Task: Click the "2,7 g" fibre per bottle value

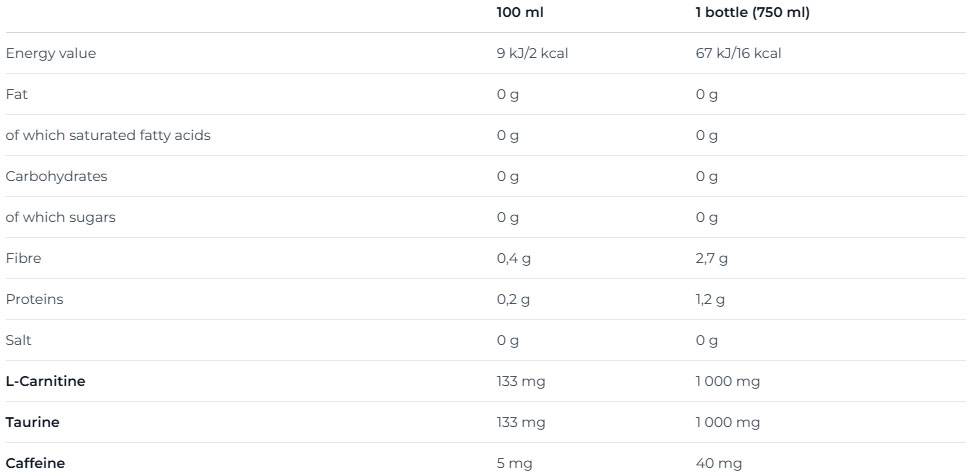Action: coord(711,259)
